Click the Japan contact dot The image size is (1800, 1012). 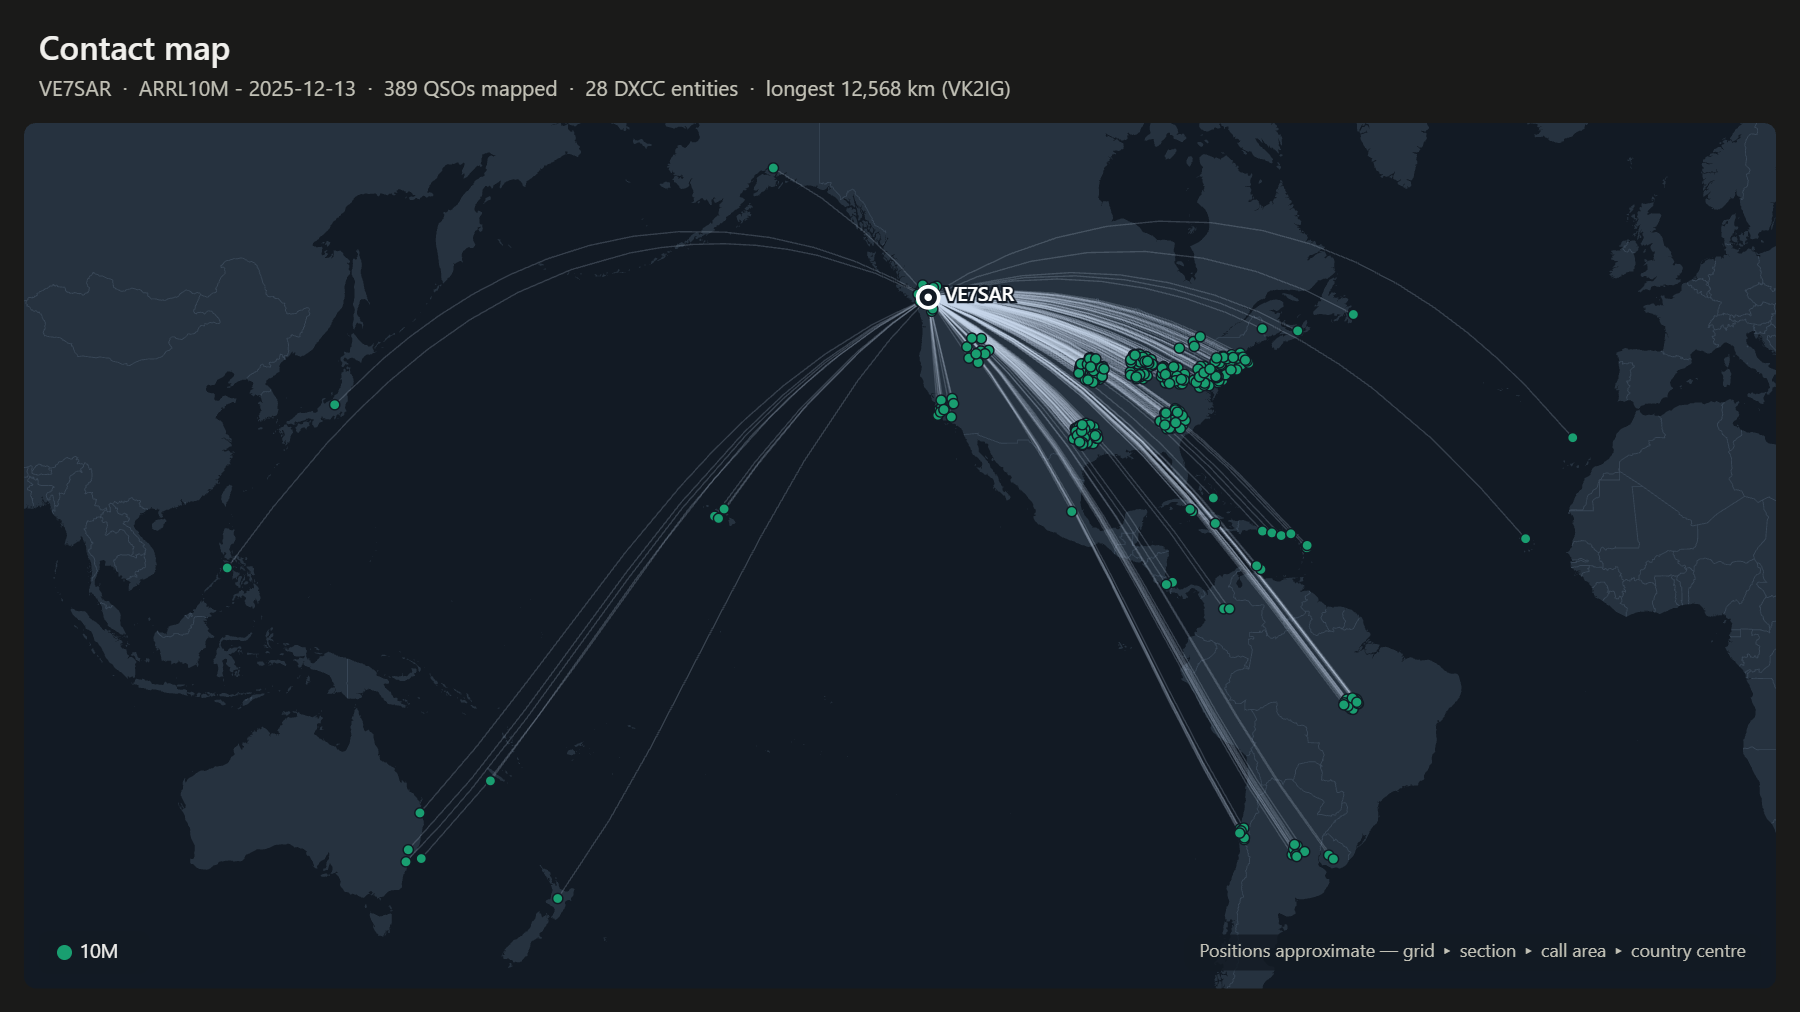(x=335, y=405)
